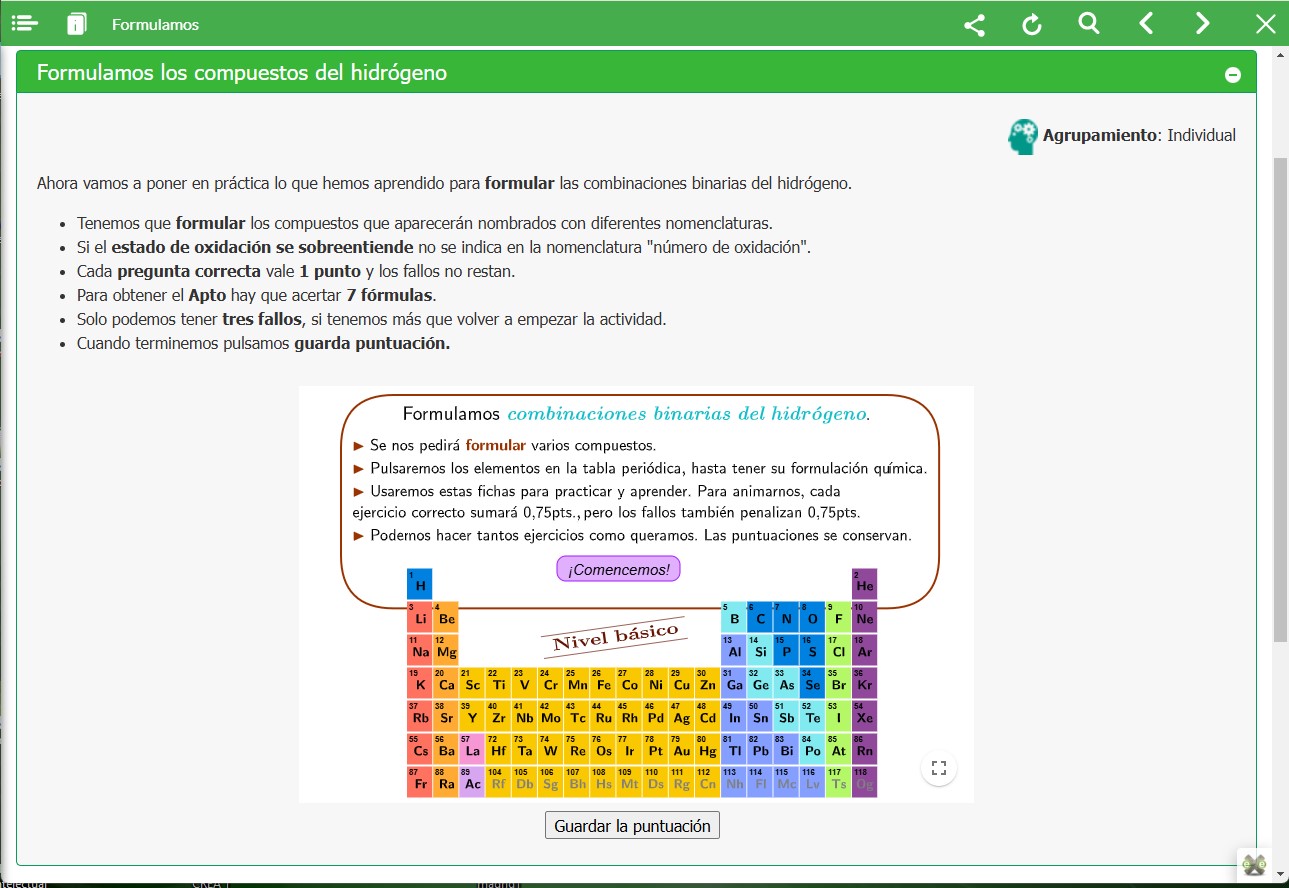Image resolution: width=1289 pixels, height=888 pixels.
Task: Click the Mg element tile
Action: pyautogui.click(x=446, y=650)
